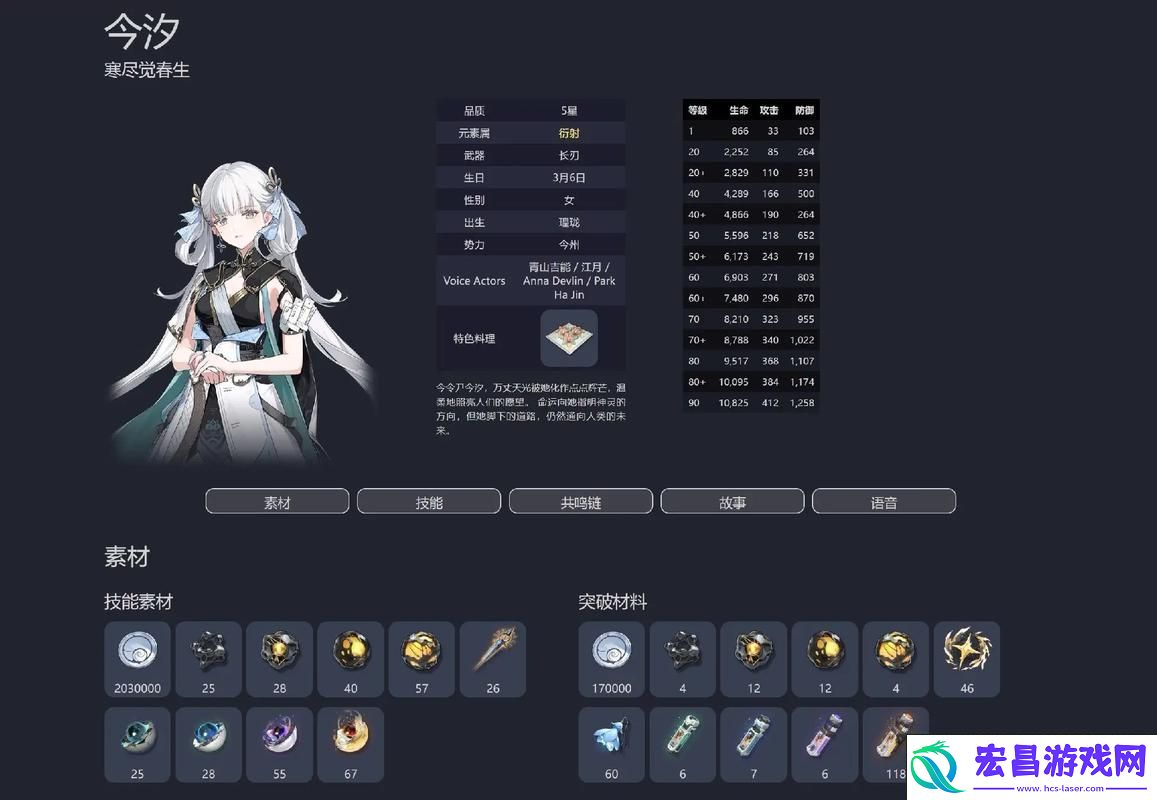Select the skill material showing count 40
The height and width of the screenshot is (800, 1157).
[350, 659]
